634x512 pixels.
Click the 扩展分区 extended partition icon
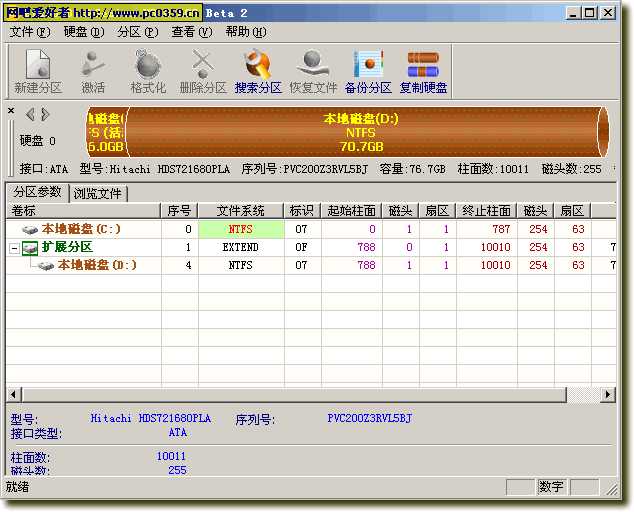click(x=30, y=248)
